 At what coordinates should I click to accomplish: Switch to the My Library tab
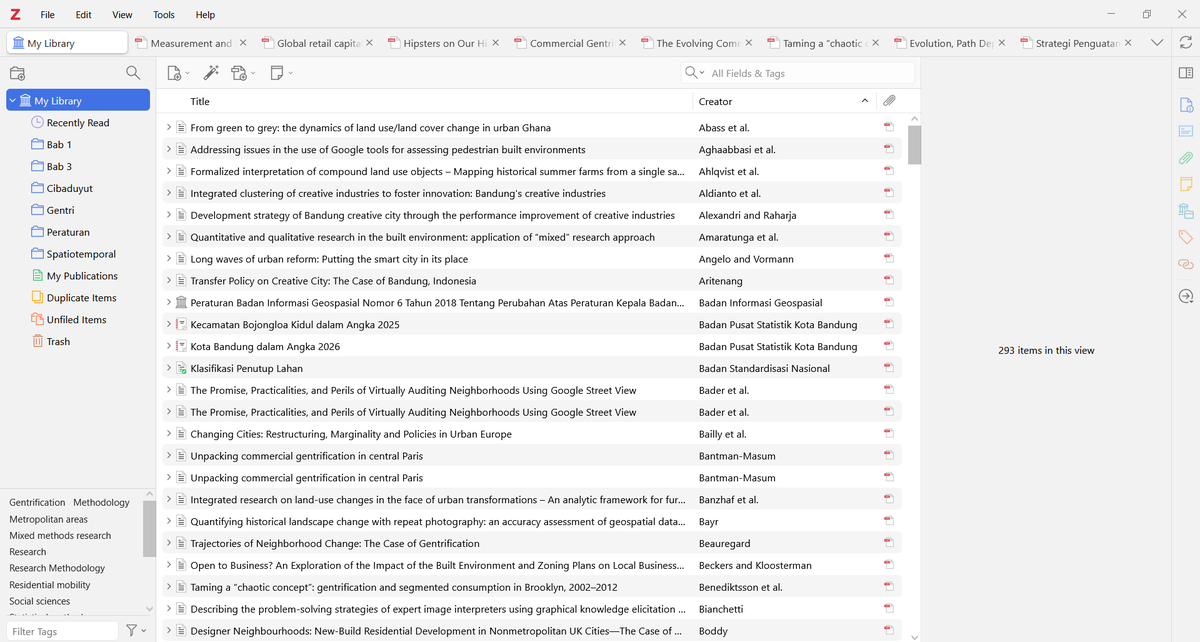pyautogui.click(x=68, y=43)
